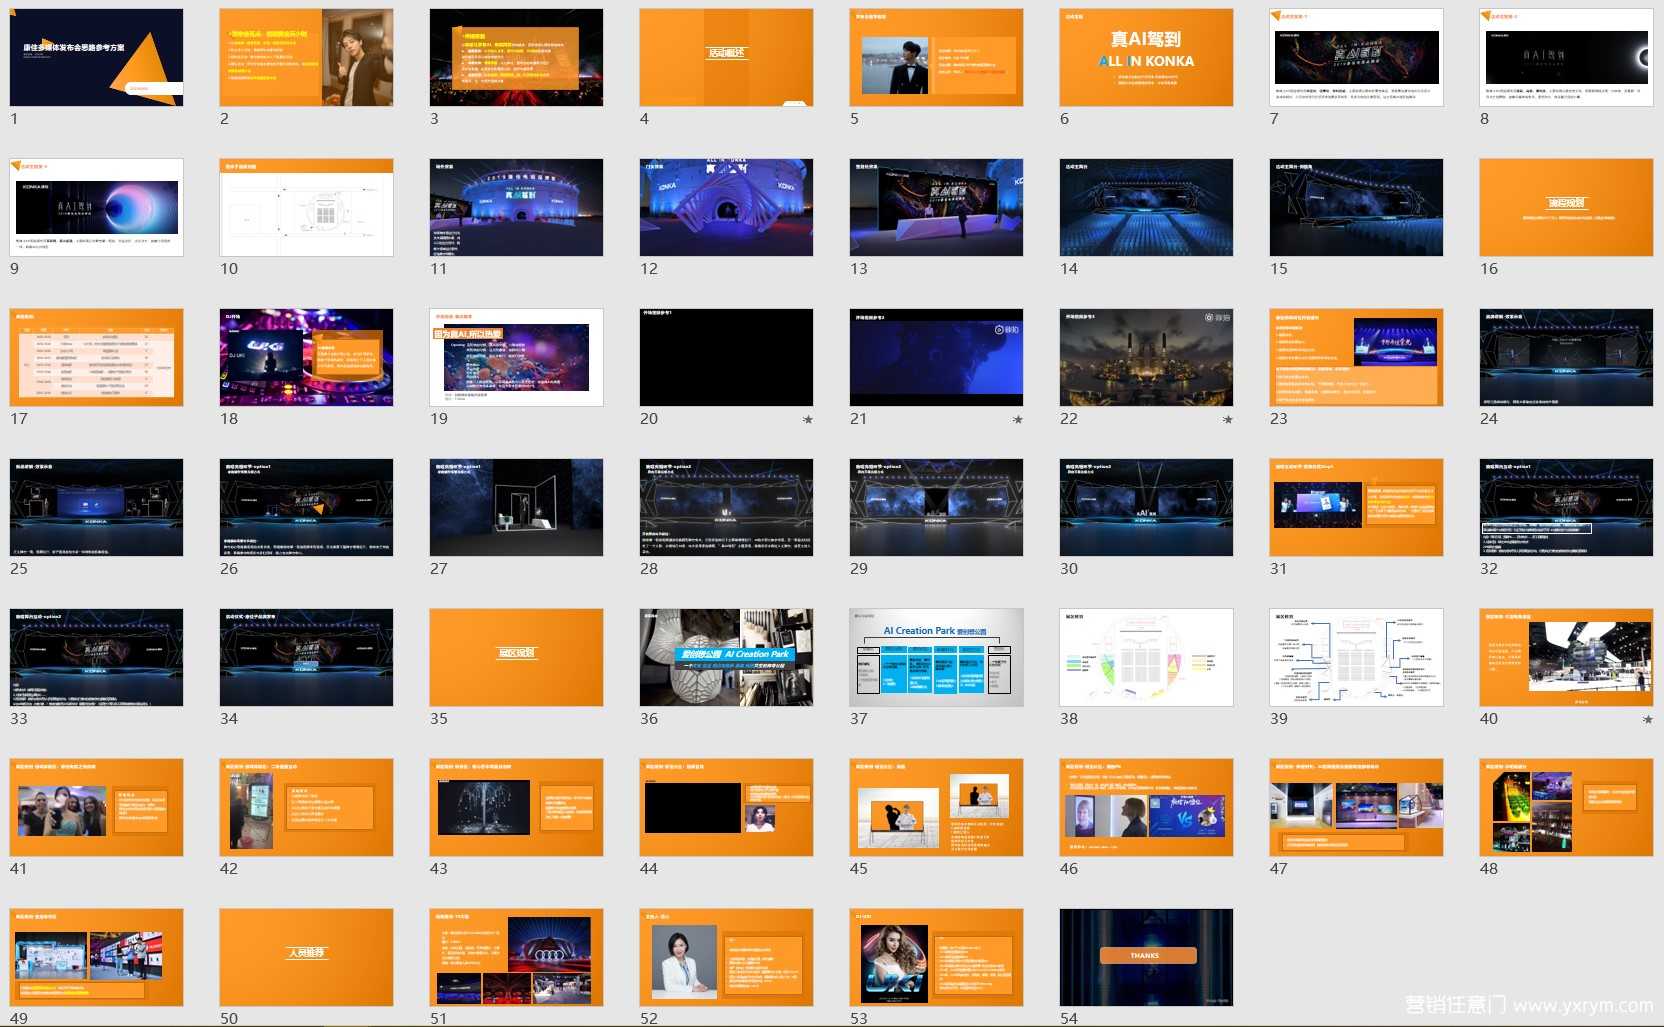This screenshot has height=1027, width=1664.
Task: Select slide 21 dark blue video thumbnail
Action: 936,357
